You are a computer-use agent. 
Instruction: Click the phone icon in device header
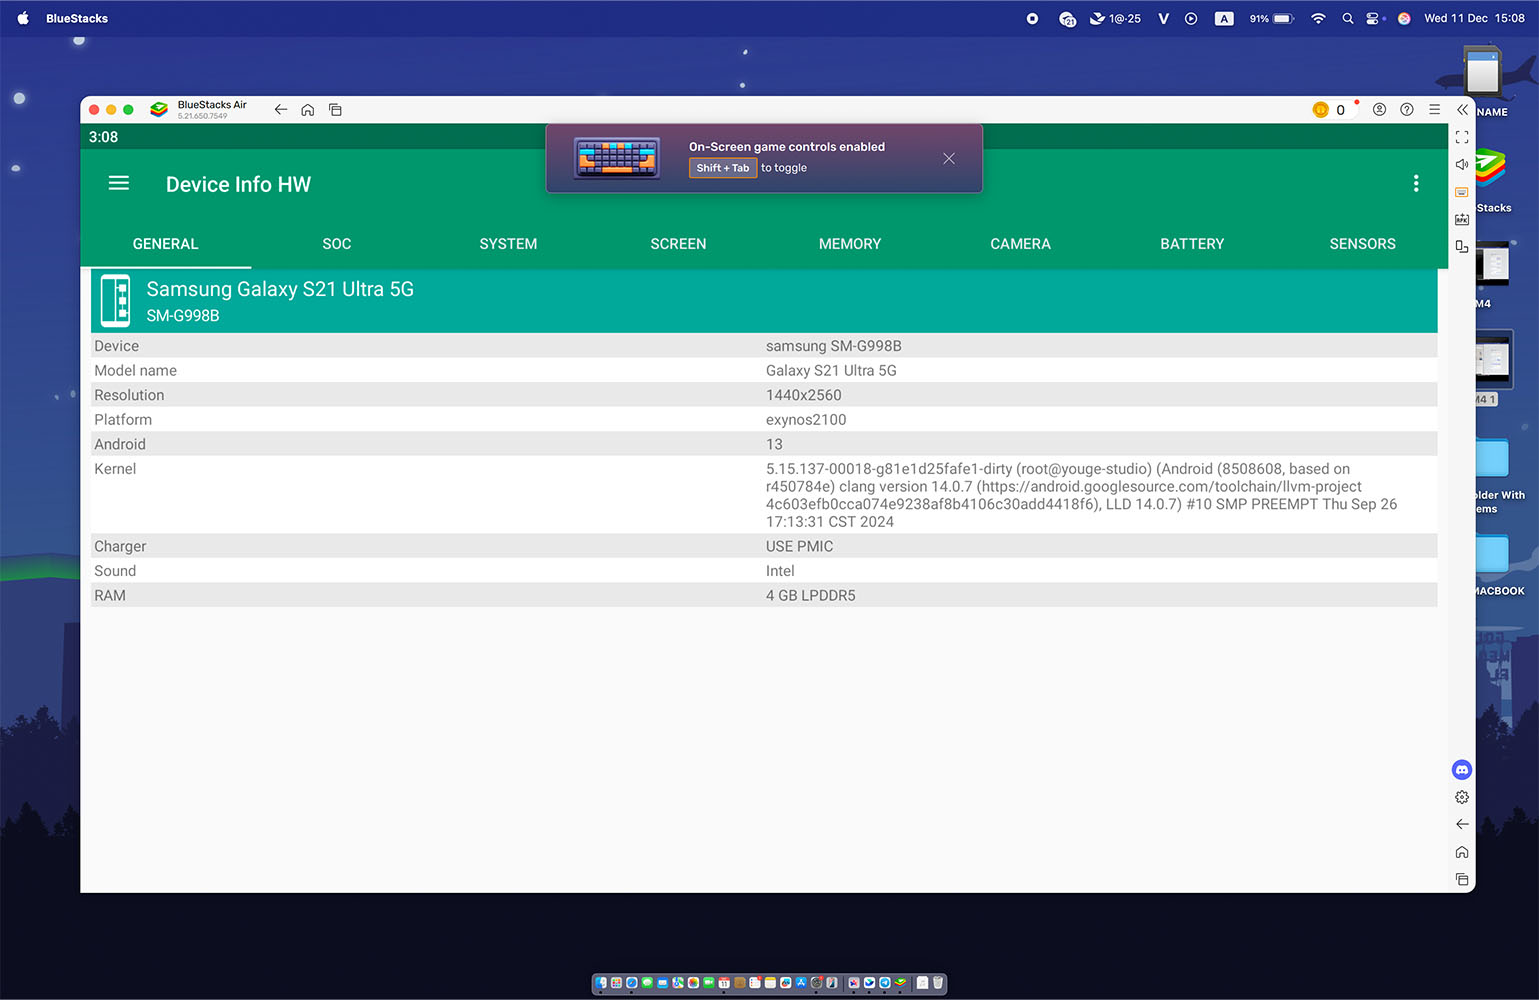[116, 300]
